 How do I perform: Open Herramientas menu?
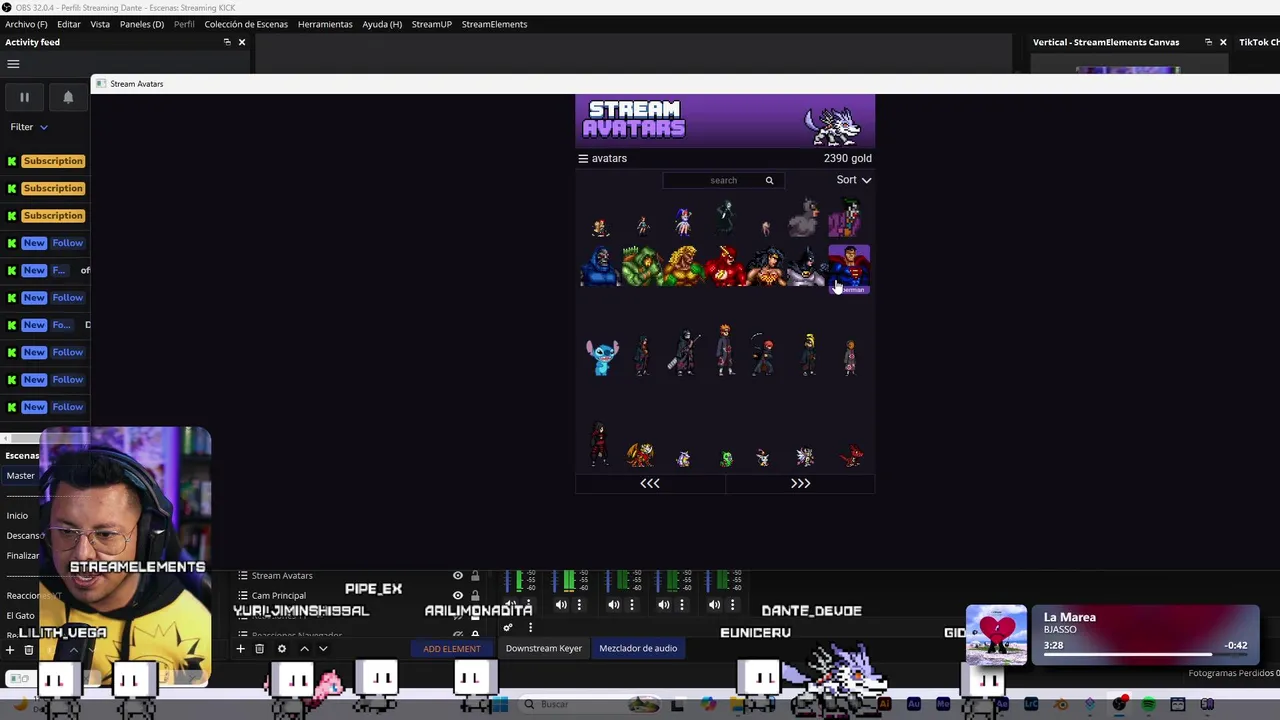coord(325,24)
